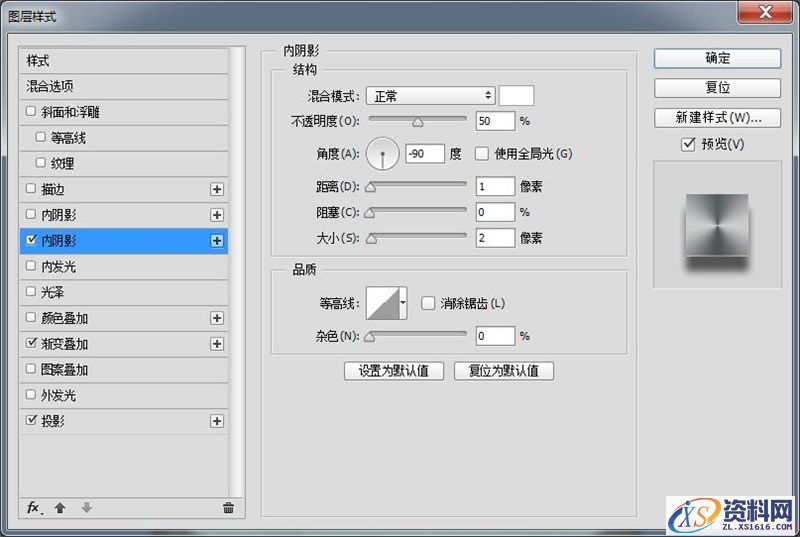Enable 斜面和浮雕 checkbox

[x=31, y=111]
